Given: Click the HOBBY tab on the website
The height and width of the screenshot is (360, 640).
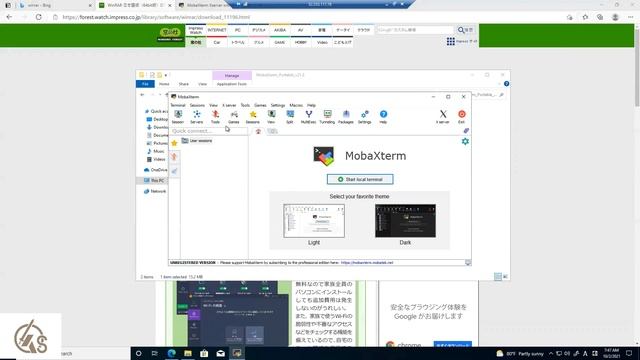Looking at the screenshot, I should coord(301,42).
